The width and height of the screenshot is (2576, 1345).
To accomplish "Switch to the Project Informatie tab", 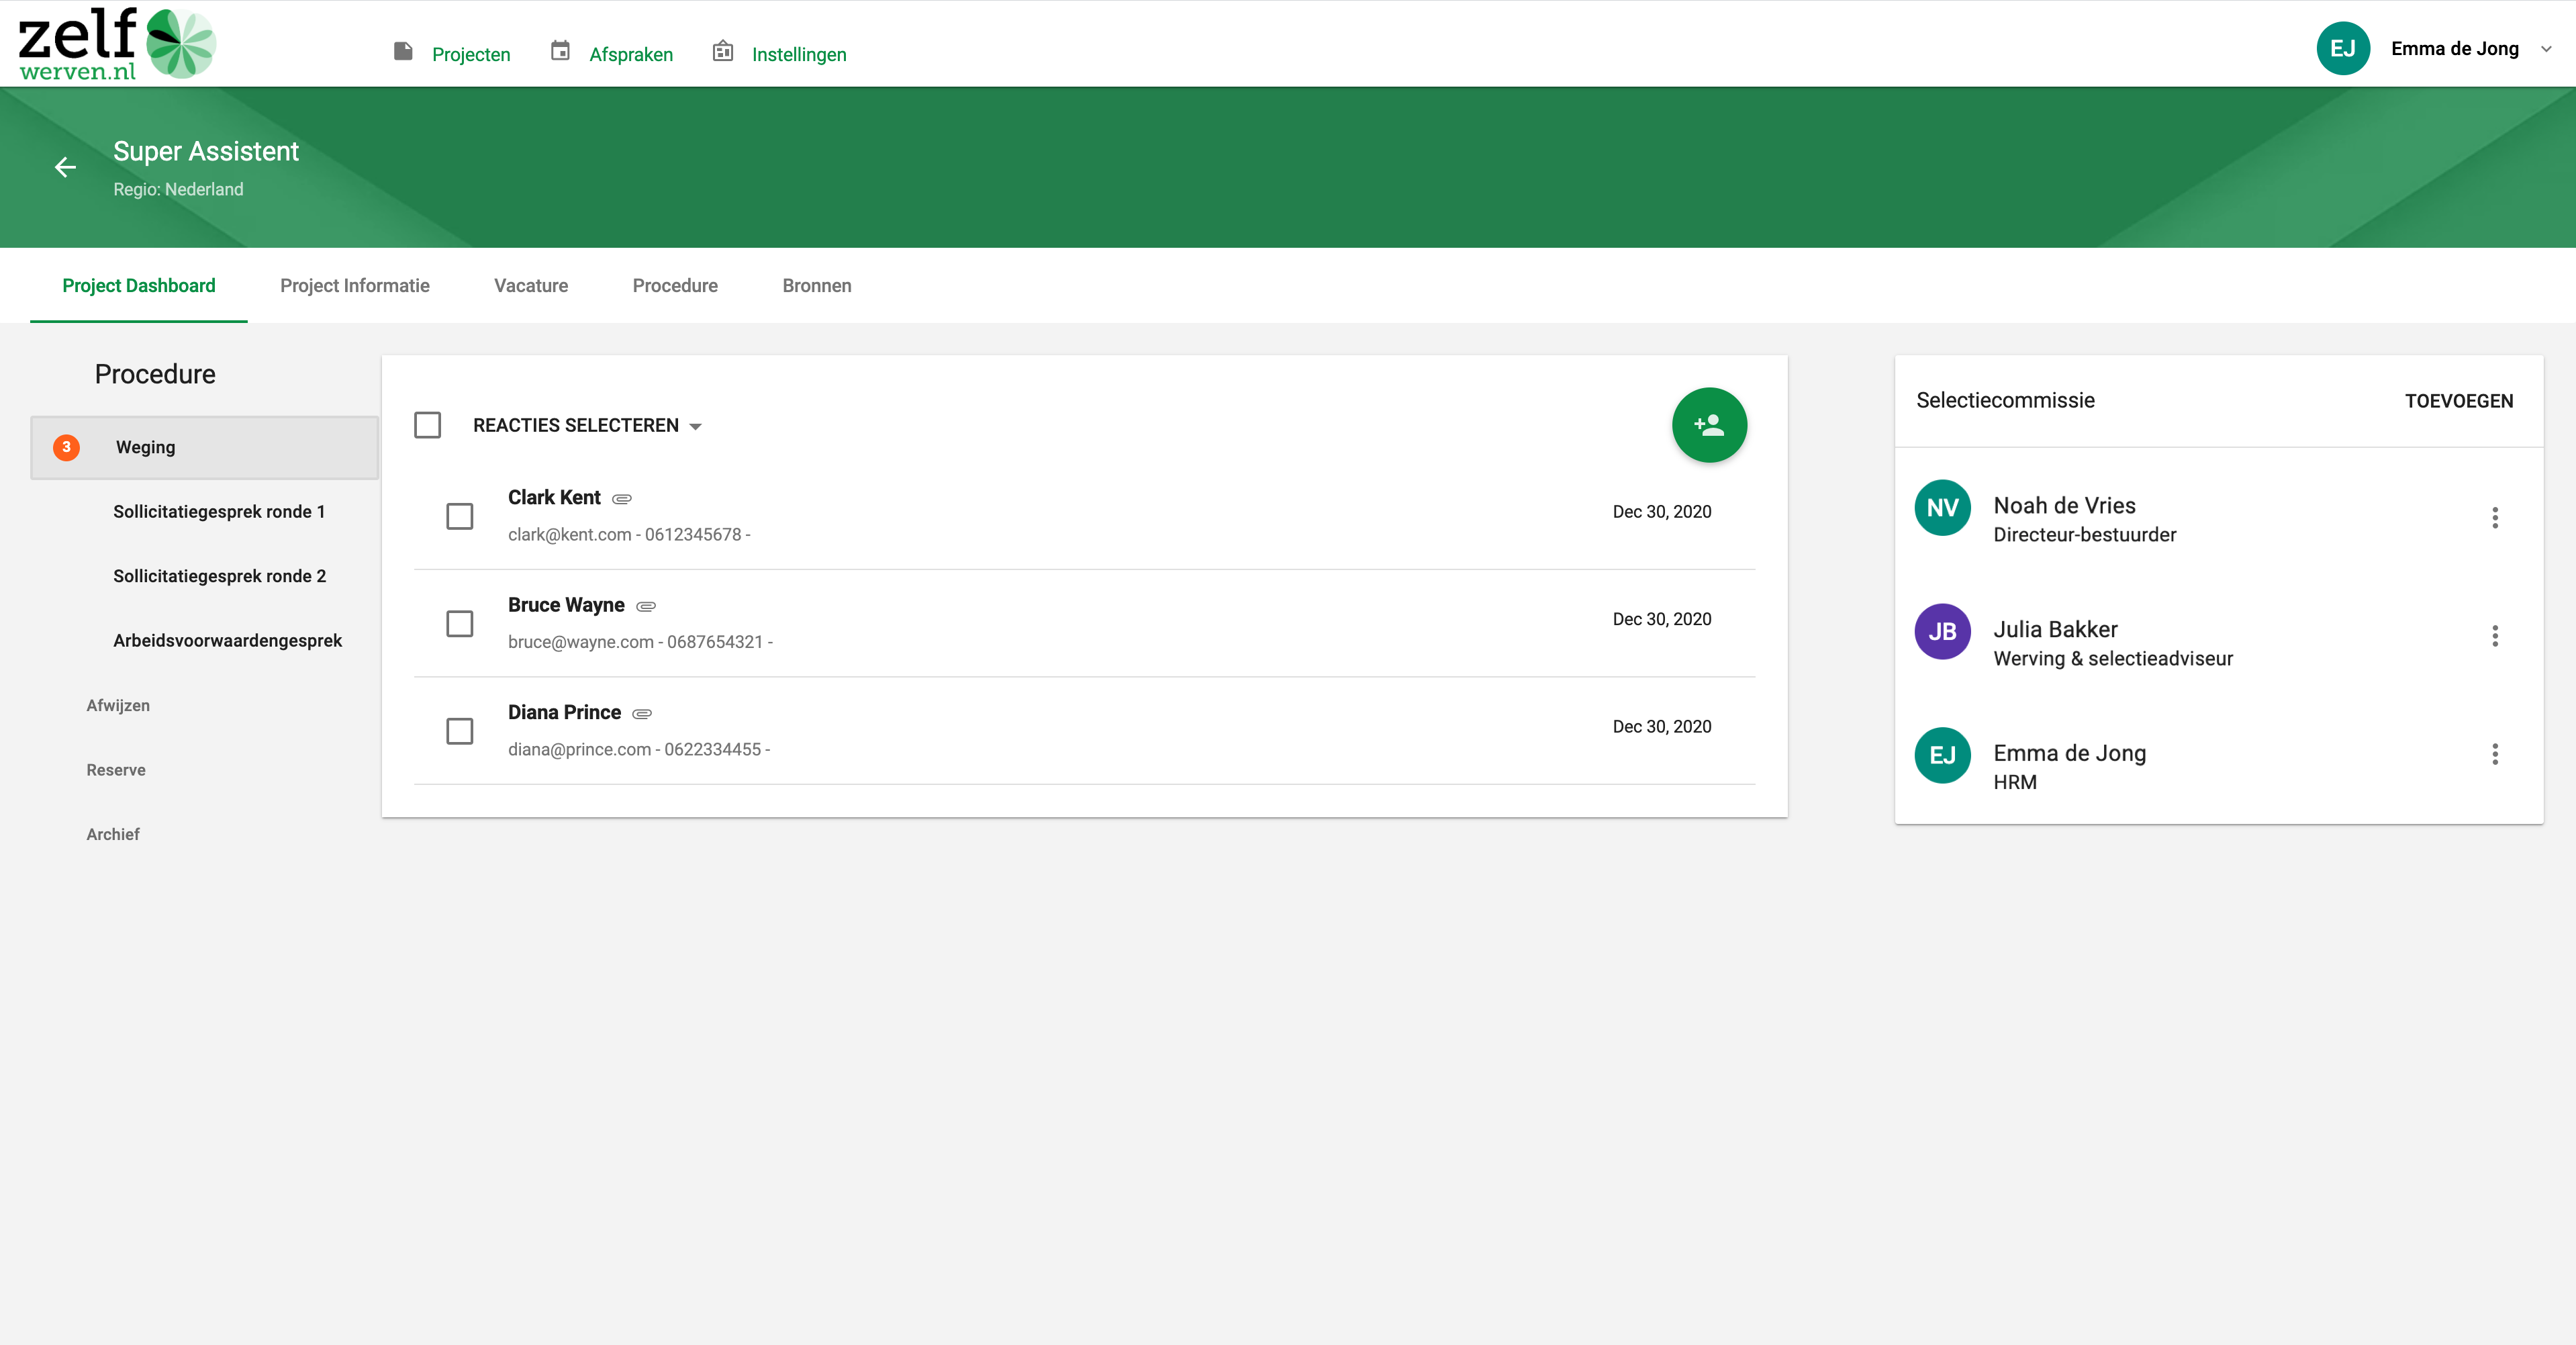I will (354, 286).
